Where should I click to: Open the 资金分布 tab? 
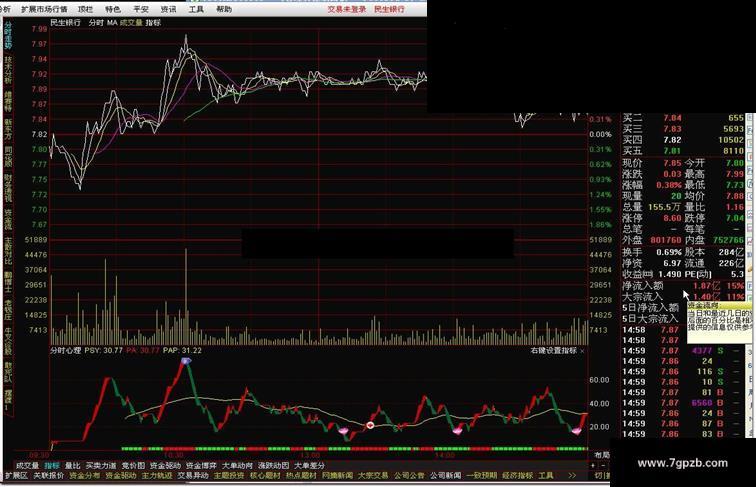[84, 476]
